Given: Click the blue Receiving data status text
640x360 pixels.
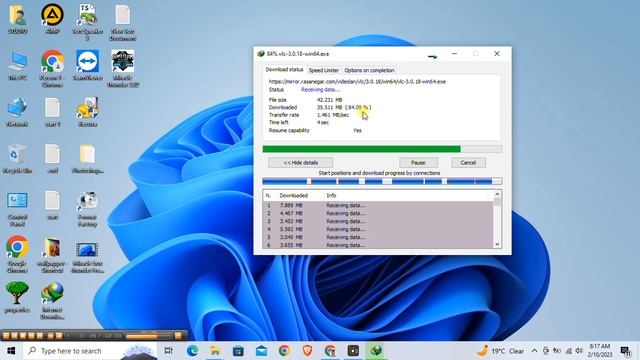Looking at the screenshot, I should [x=320, y=90].
